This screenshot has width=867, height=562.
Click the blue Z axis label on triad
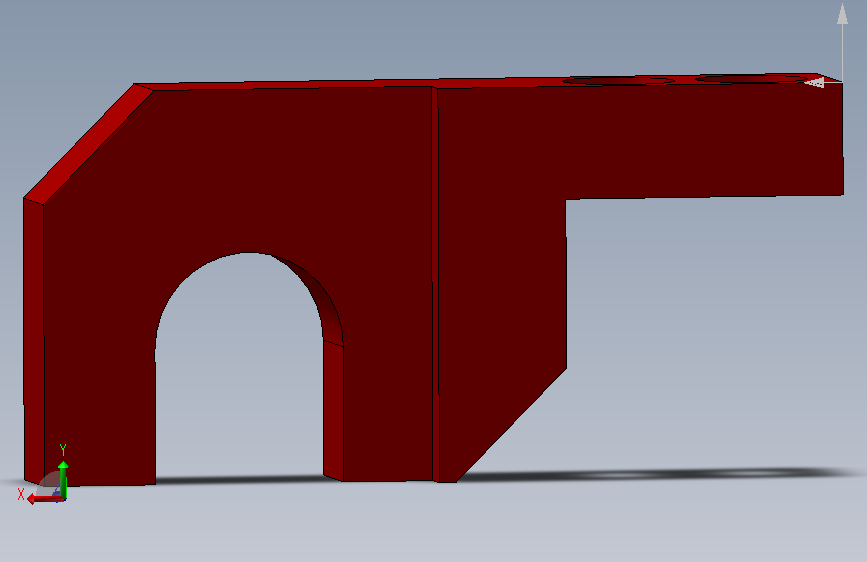point(56,490)
